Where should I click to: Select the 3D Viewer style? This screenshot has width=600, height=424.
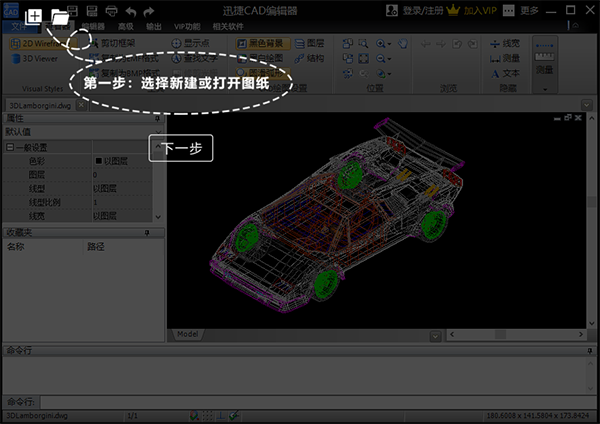[34, 59]
